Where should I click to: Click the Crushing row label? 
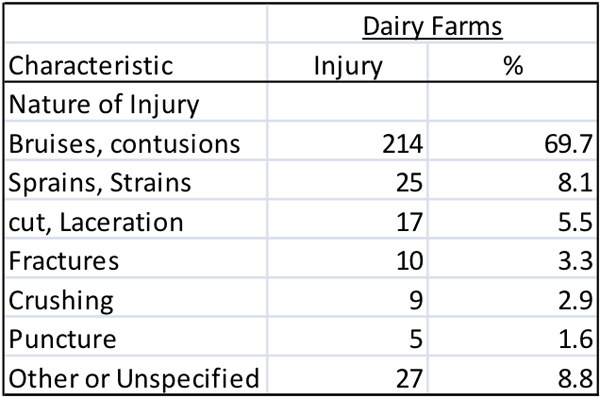61,301
